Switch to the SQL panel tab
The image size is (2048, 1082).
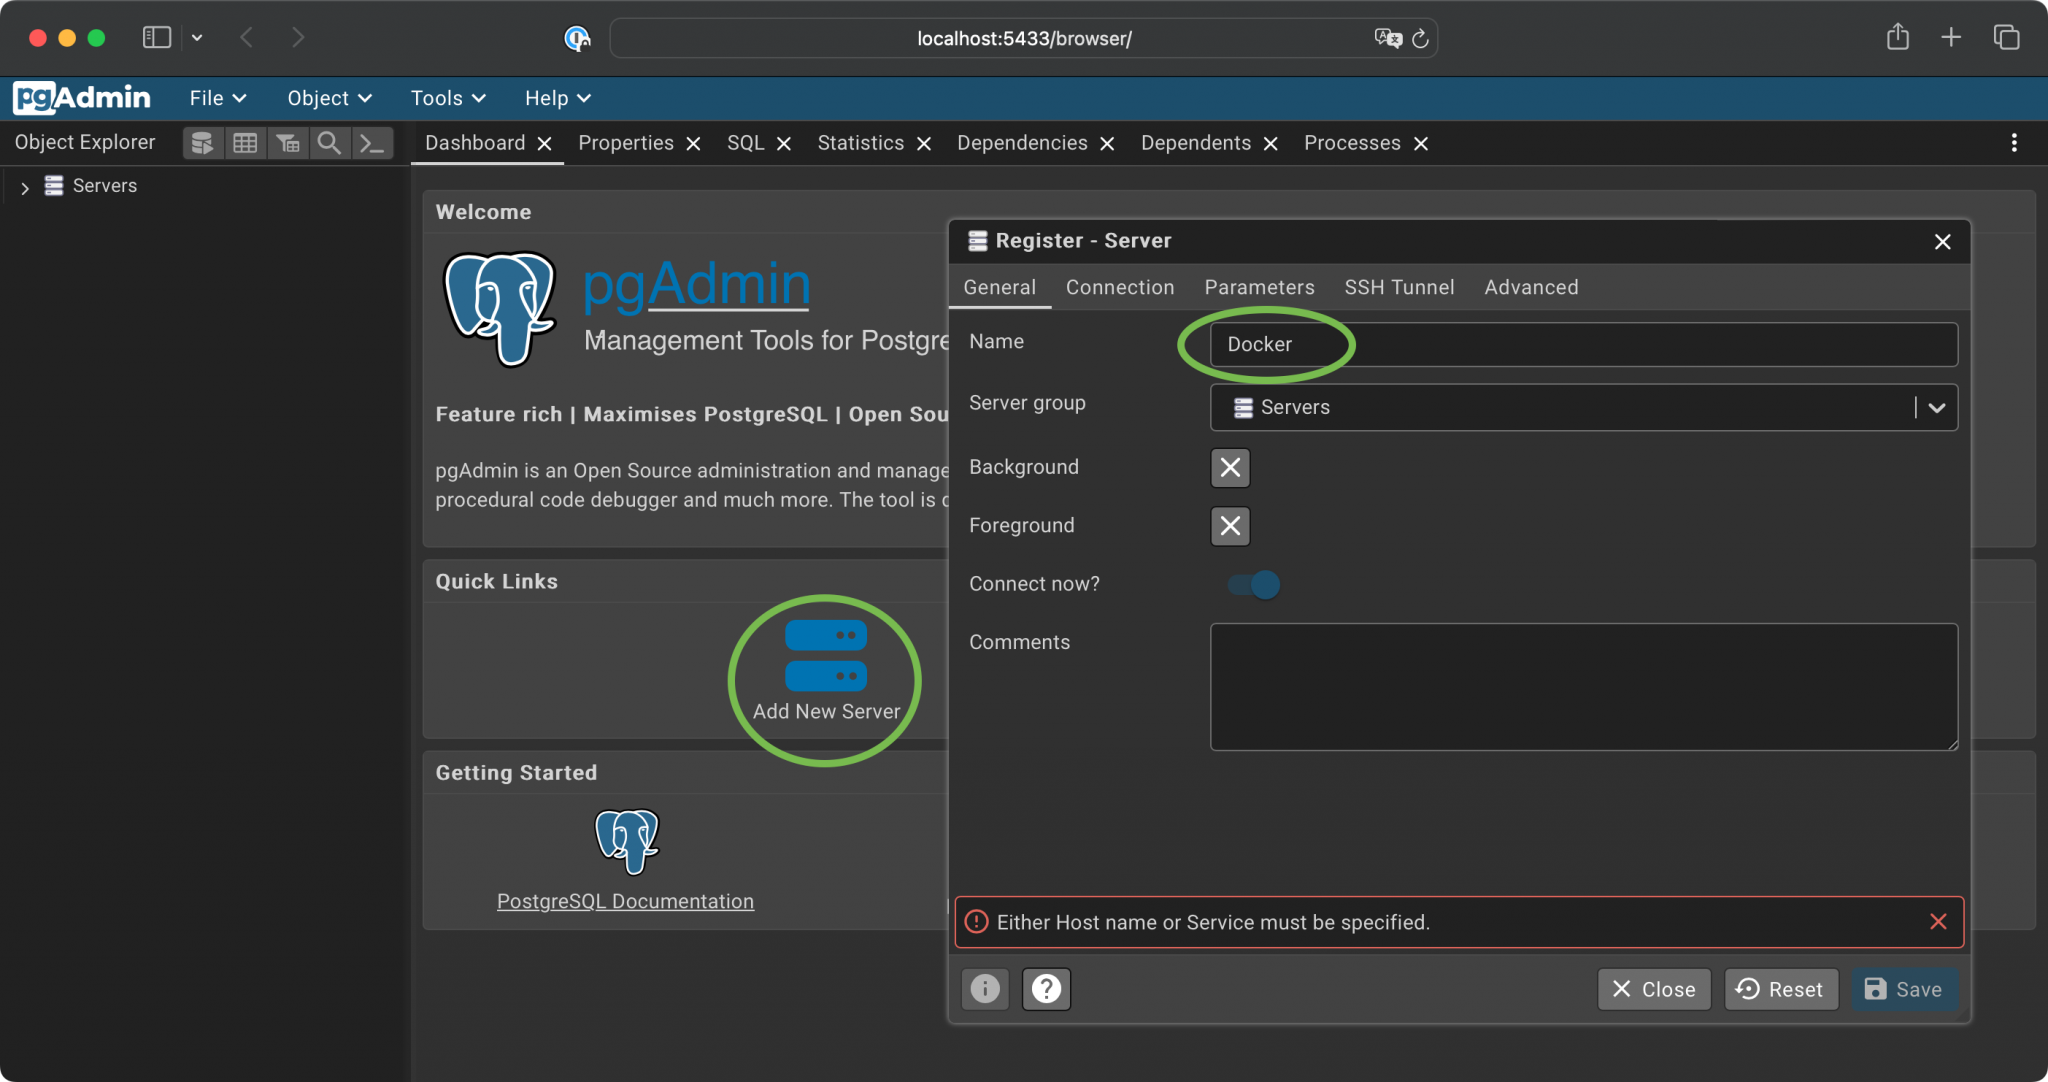pos(746,143)
